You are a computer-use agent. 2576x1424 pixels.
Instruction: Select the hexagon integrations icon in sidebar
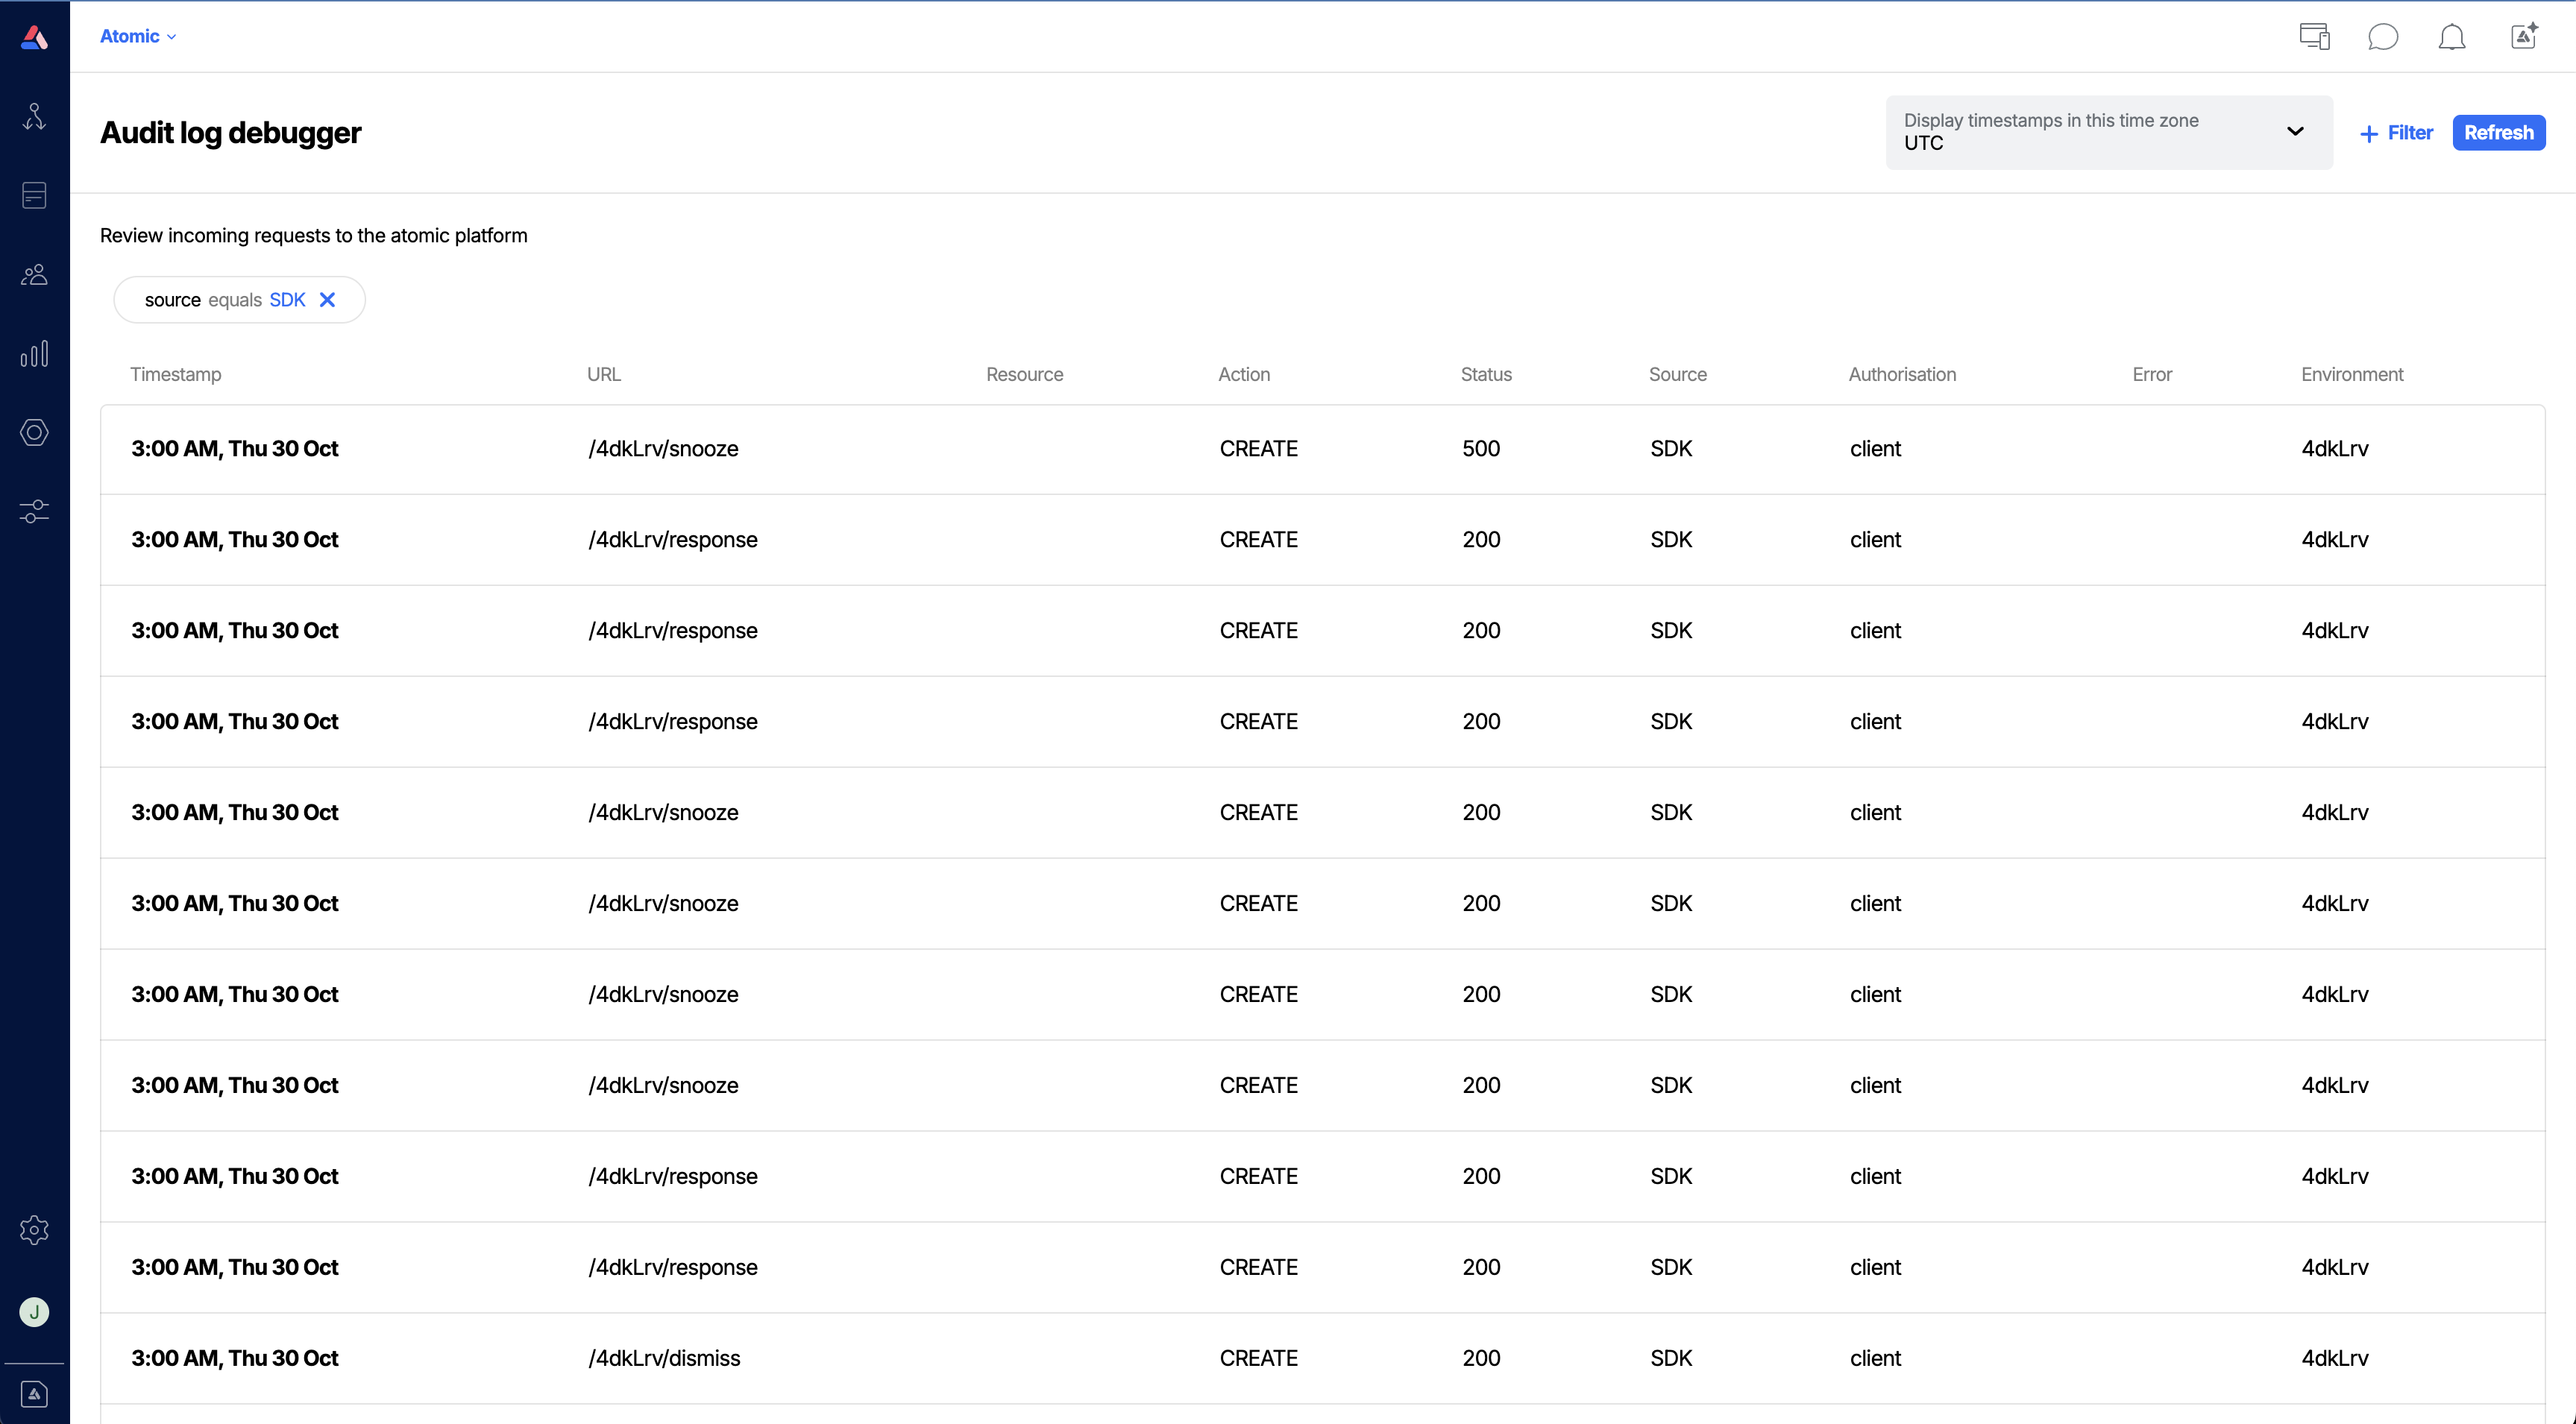point(35,432)
